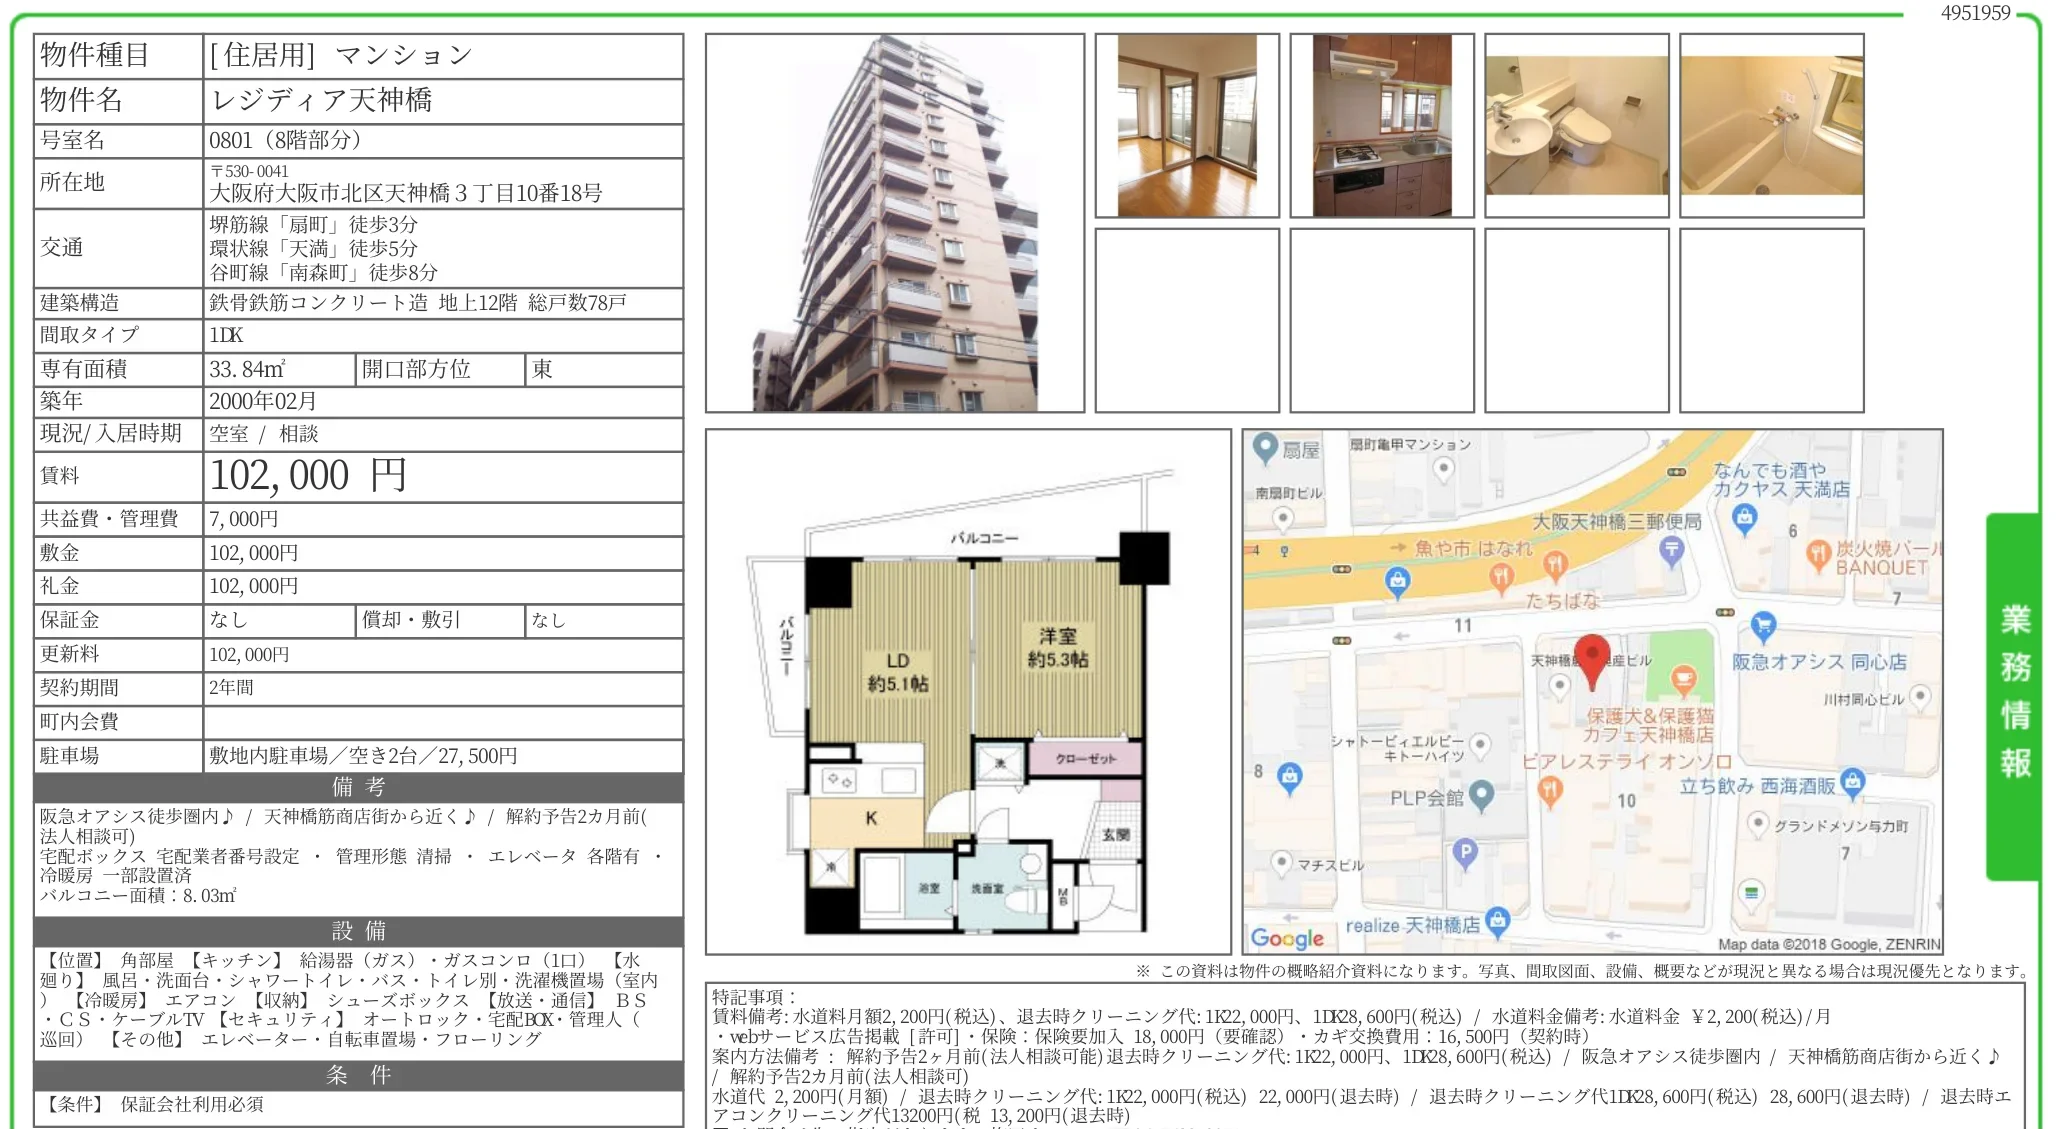Select the PLP会館 map pin
Viewport: 2056px width, 1129px height.
click(x=1482, y=795)
